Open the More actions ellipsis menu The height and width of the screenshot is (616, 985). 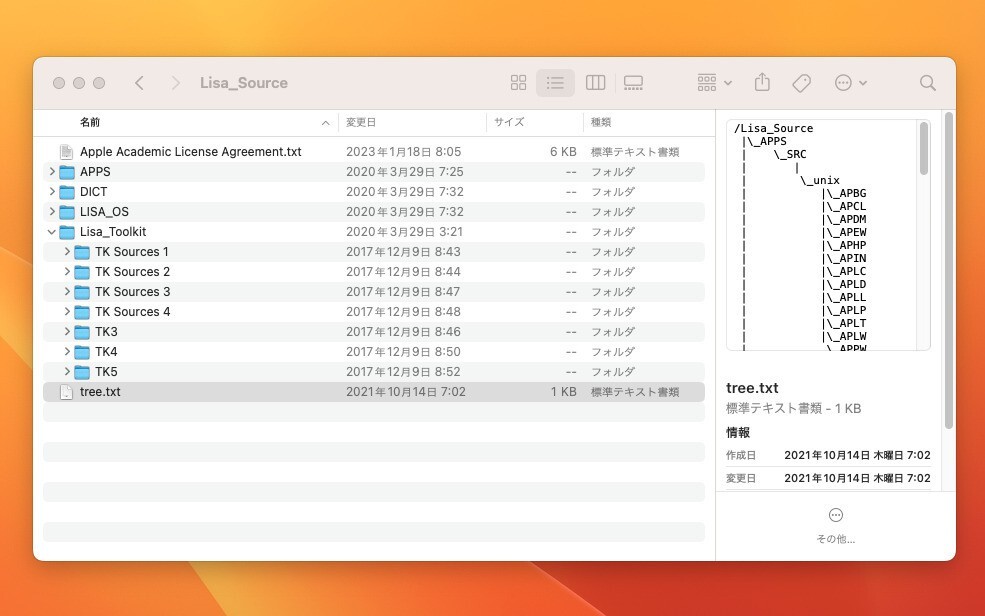click(845, 82)
